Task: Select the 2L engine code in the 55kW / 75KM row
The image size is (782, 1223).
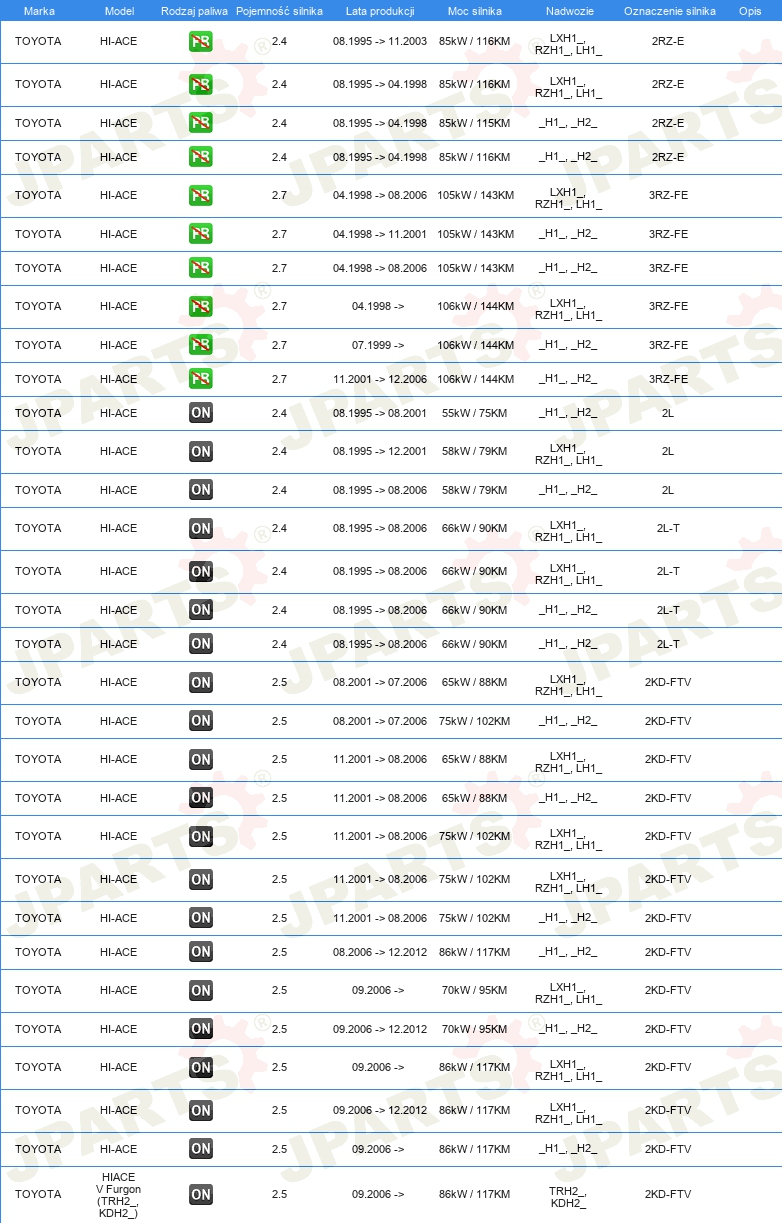Action: [668, 413]
